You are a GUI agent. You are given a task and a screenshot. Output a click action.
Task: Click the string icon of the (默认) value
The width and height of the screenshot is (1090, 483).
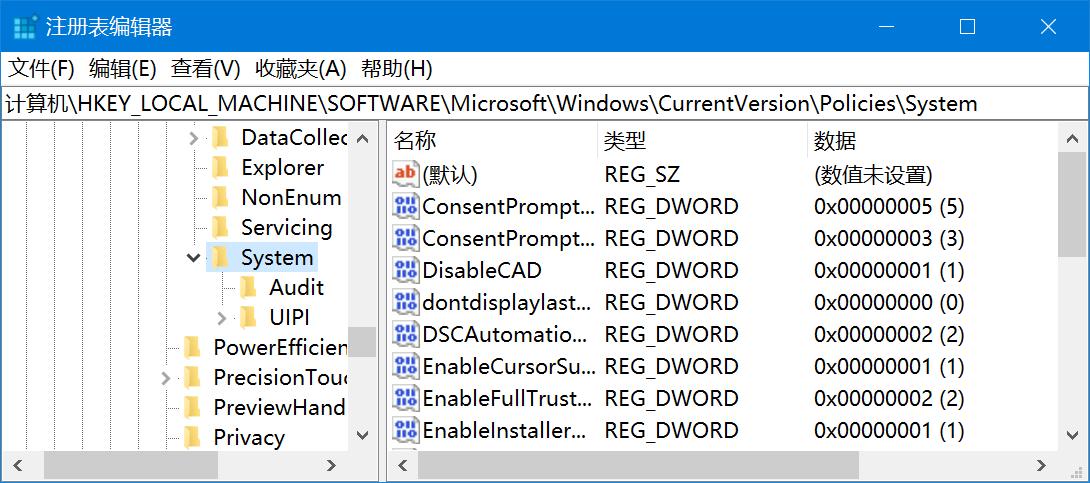click(x=405, y=174)
